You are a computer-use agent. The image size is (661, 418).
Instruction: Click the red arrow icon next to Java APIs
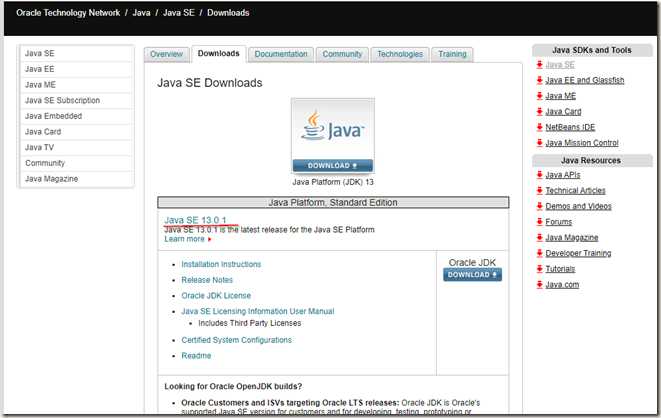point(539,174)
